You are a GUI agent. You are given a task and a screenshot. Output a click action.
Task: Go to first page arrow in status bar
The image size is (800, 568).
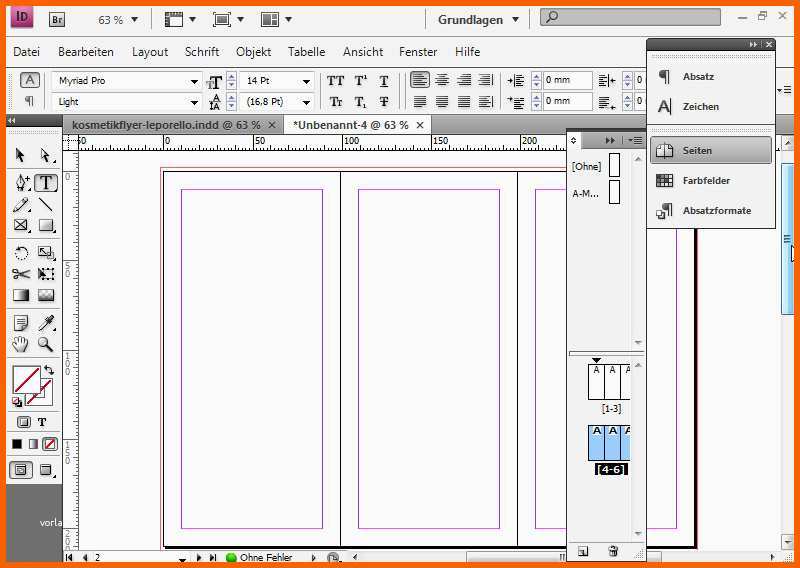69,557
